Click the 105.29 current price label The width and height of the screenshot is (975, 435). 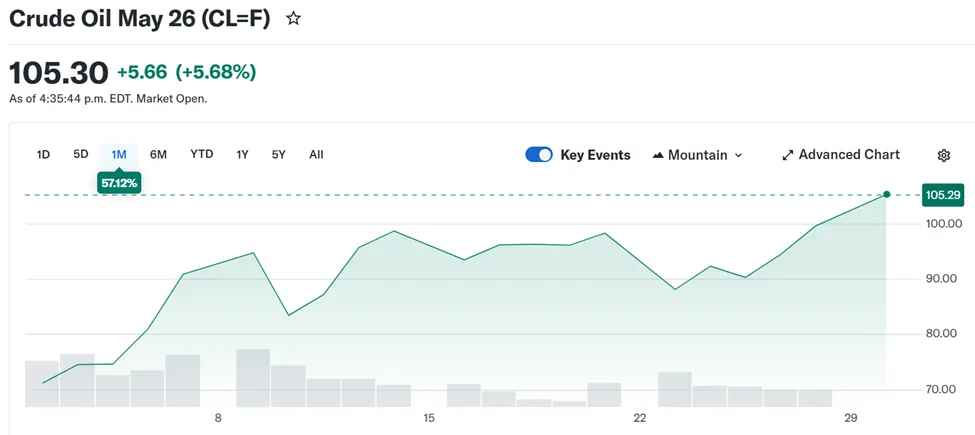[943, 195]
